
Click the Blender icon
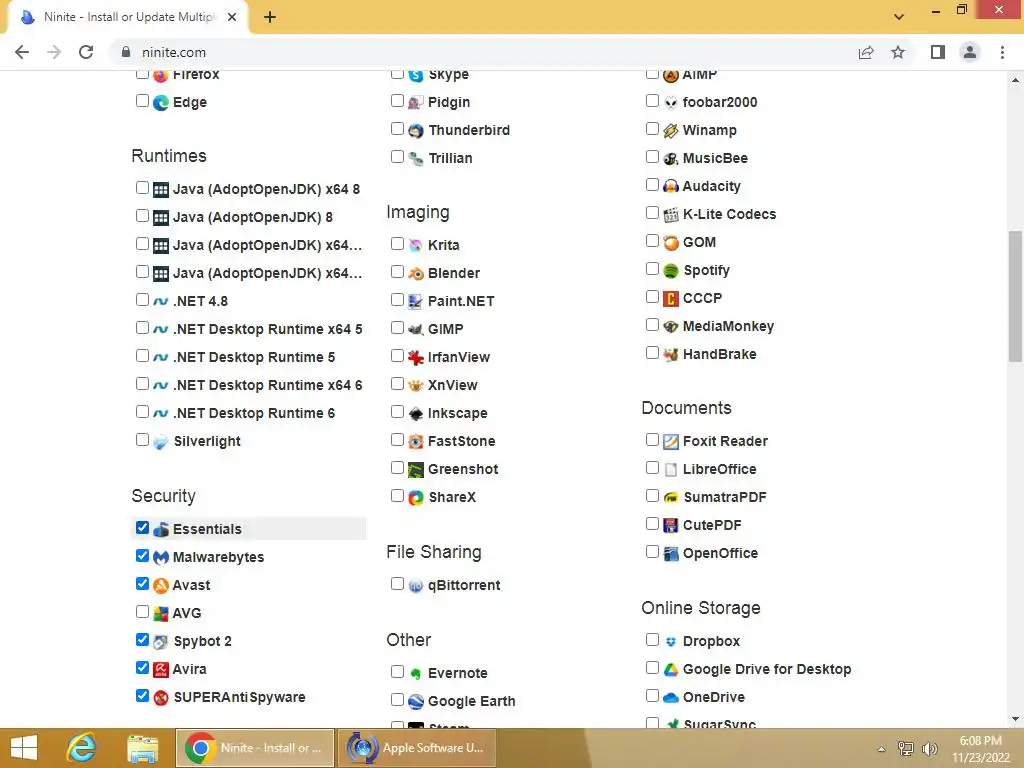[416, 274]
